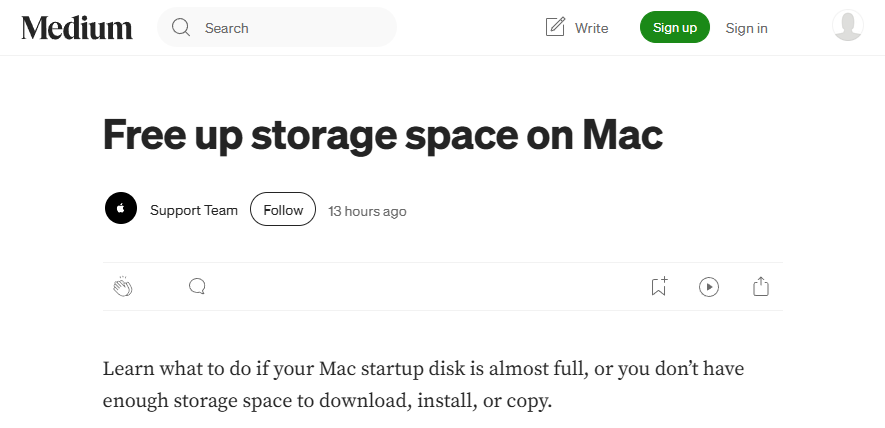Click the Write pencil icon
885x428 pixels.
coord(555,28)
